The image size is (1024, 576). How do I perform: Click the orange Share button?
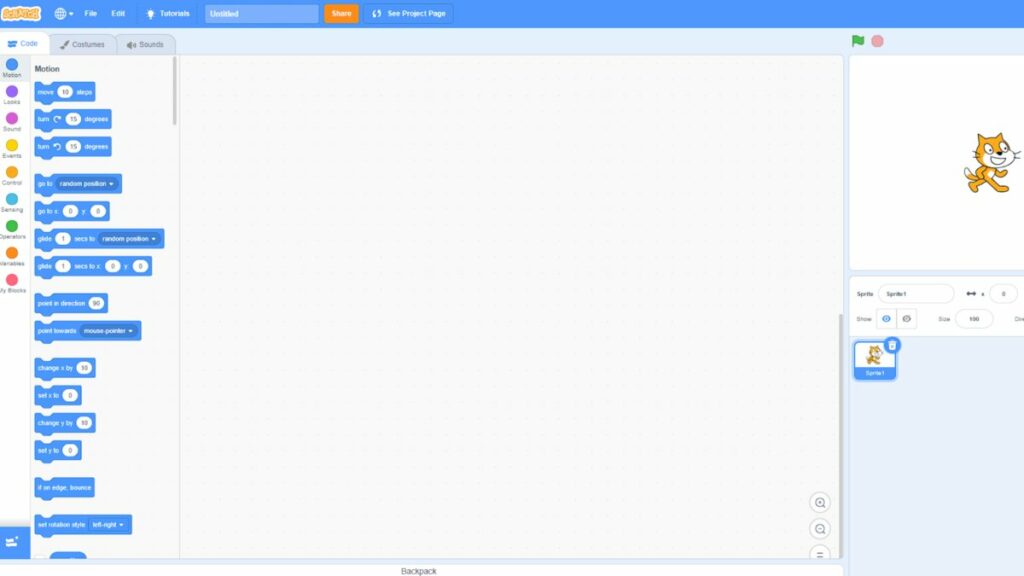[340, 14]
